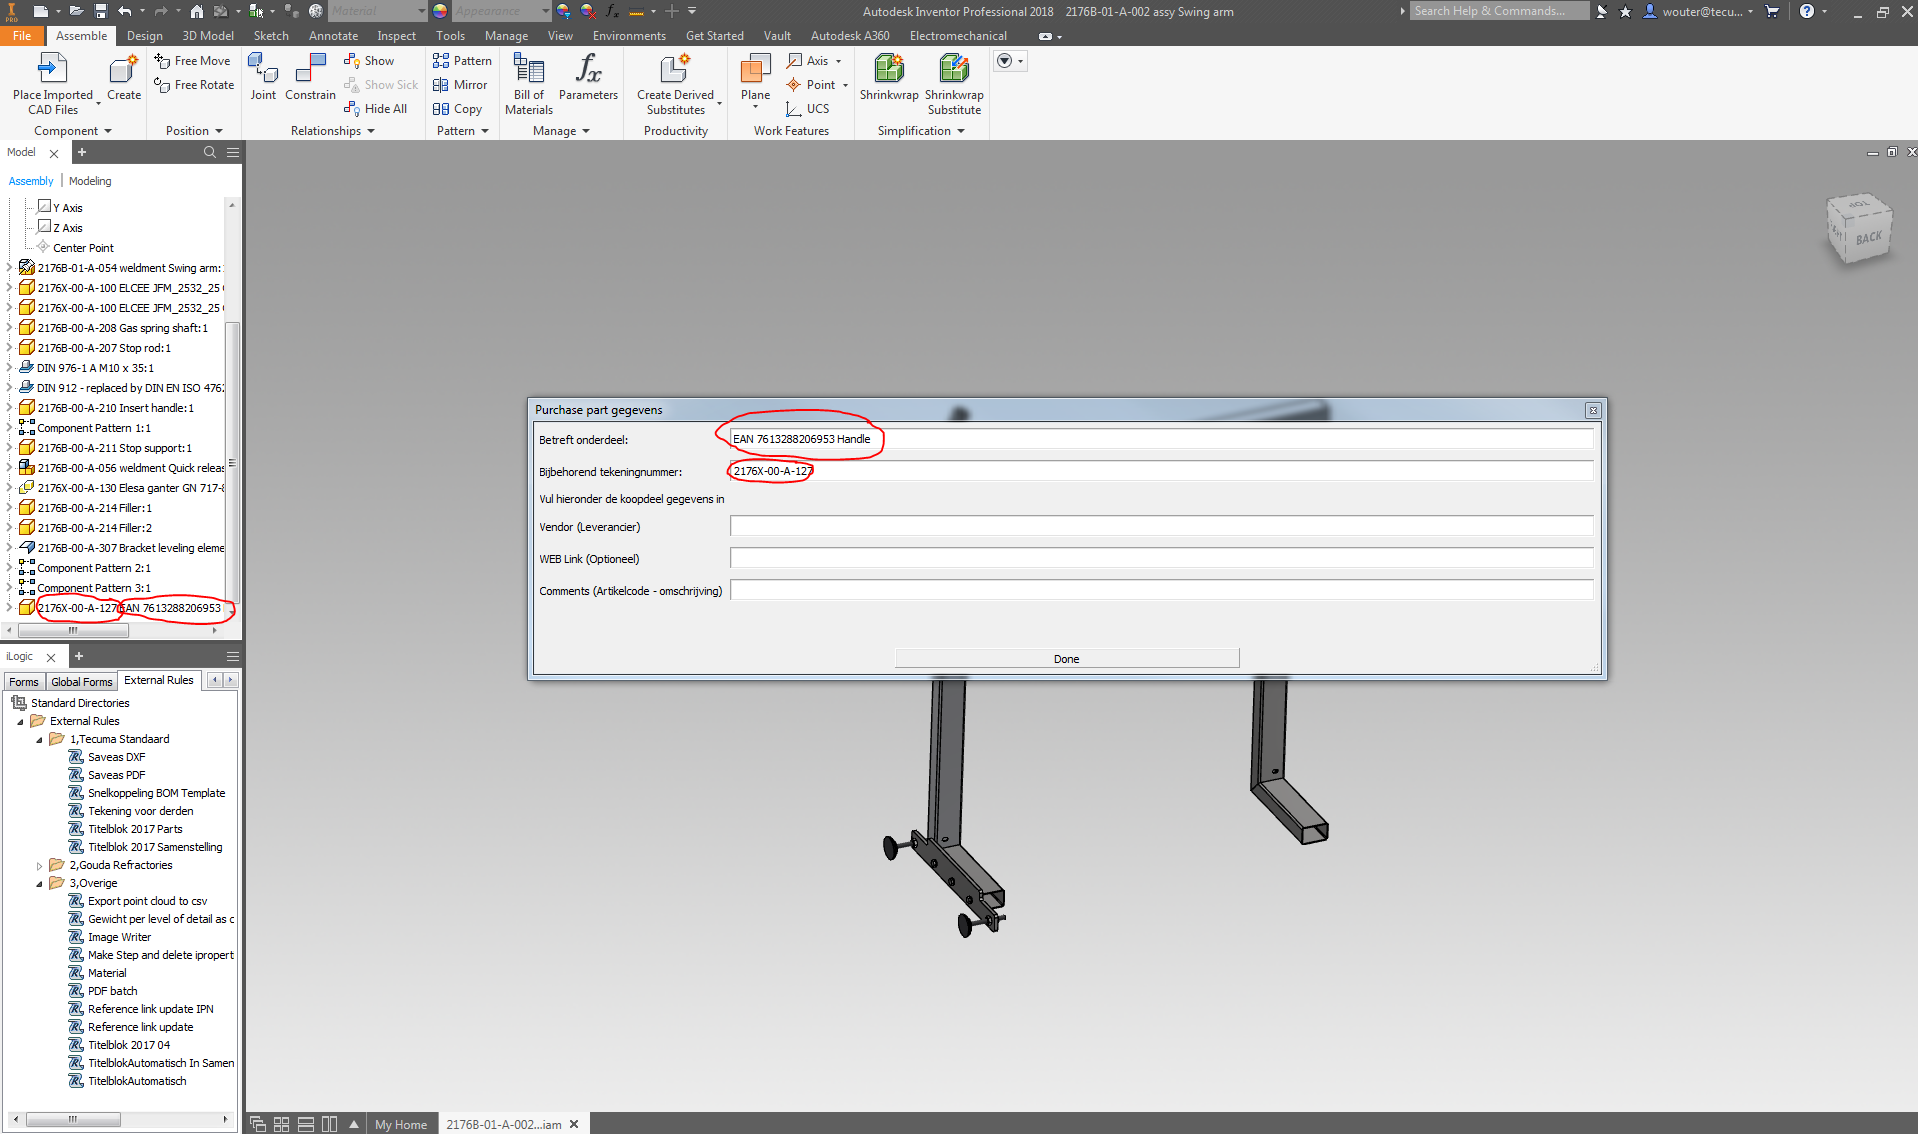Viewport: 1918px width, 1134px height.
Task: Click the Betreft onderdeel input field
Action: pyautogui.click(x=1161, y=439)
